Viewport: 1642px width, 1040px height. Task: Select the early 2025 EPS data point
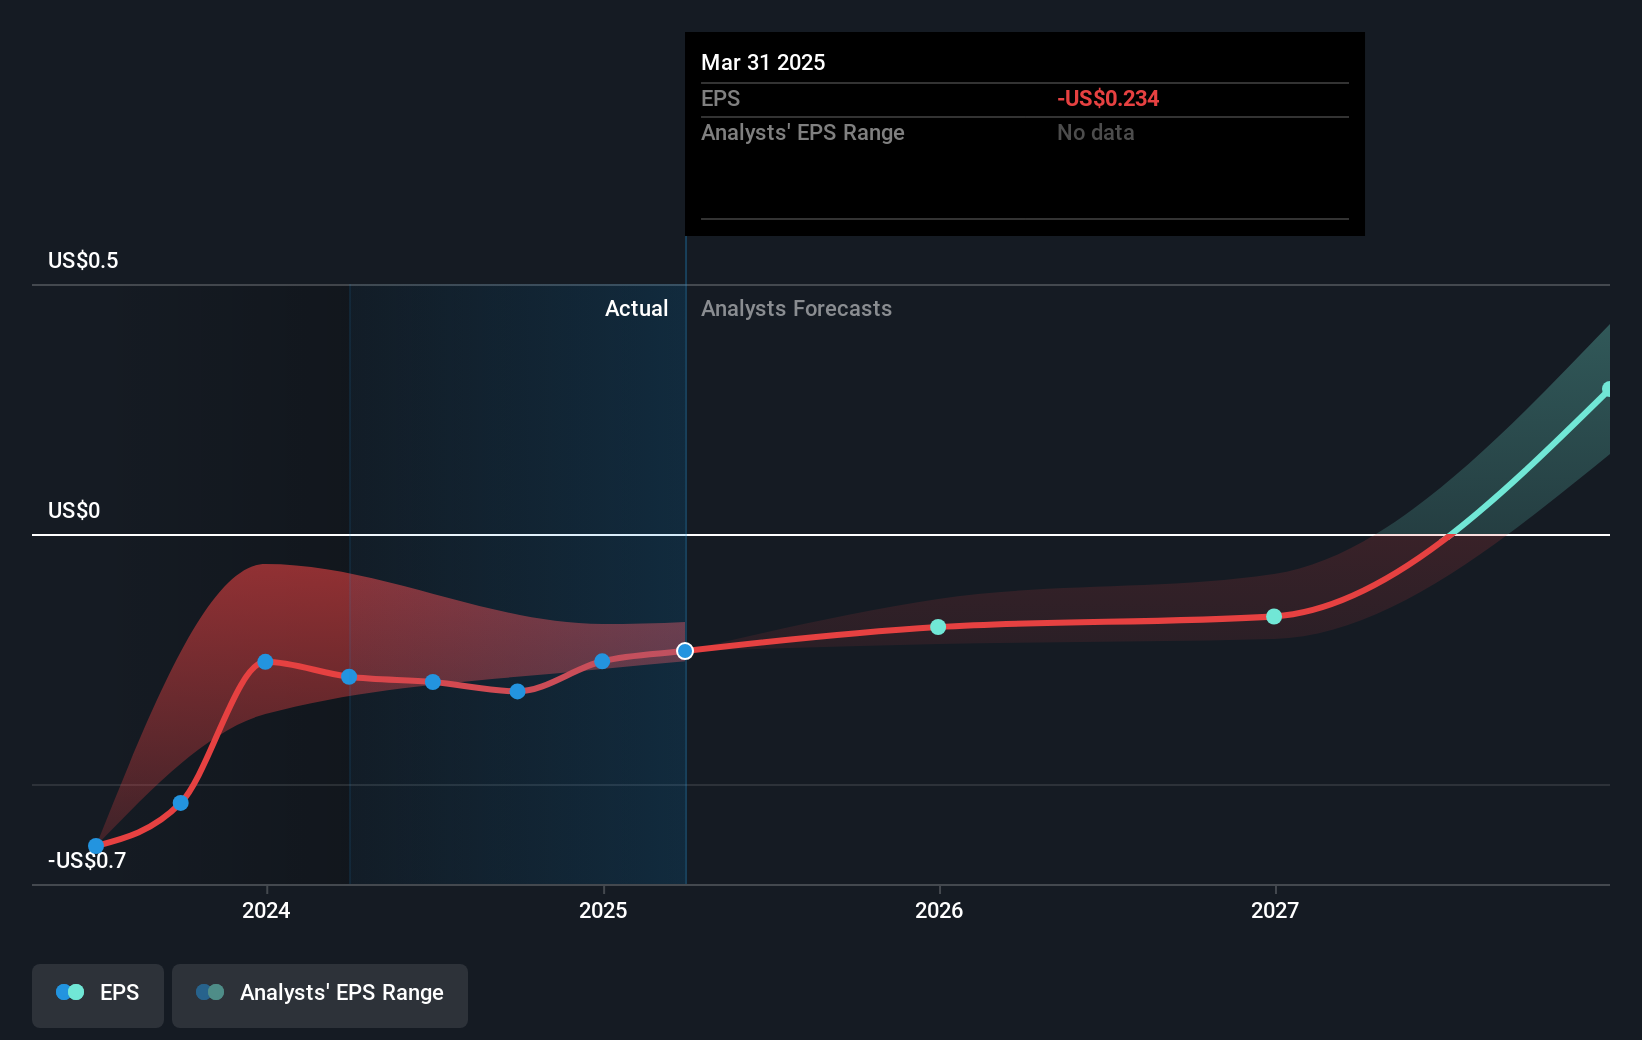pos(602,661)
